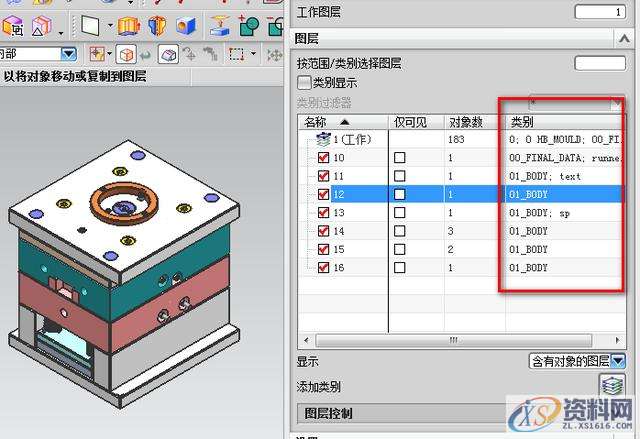
Task: Click the blue return arrow icon
Action: tap(146, 54)
